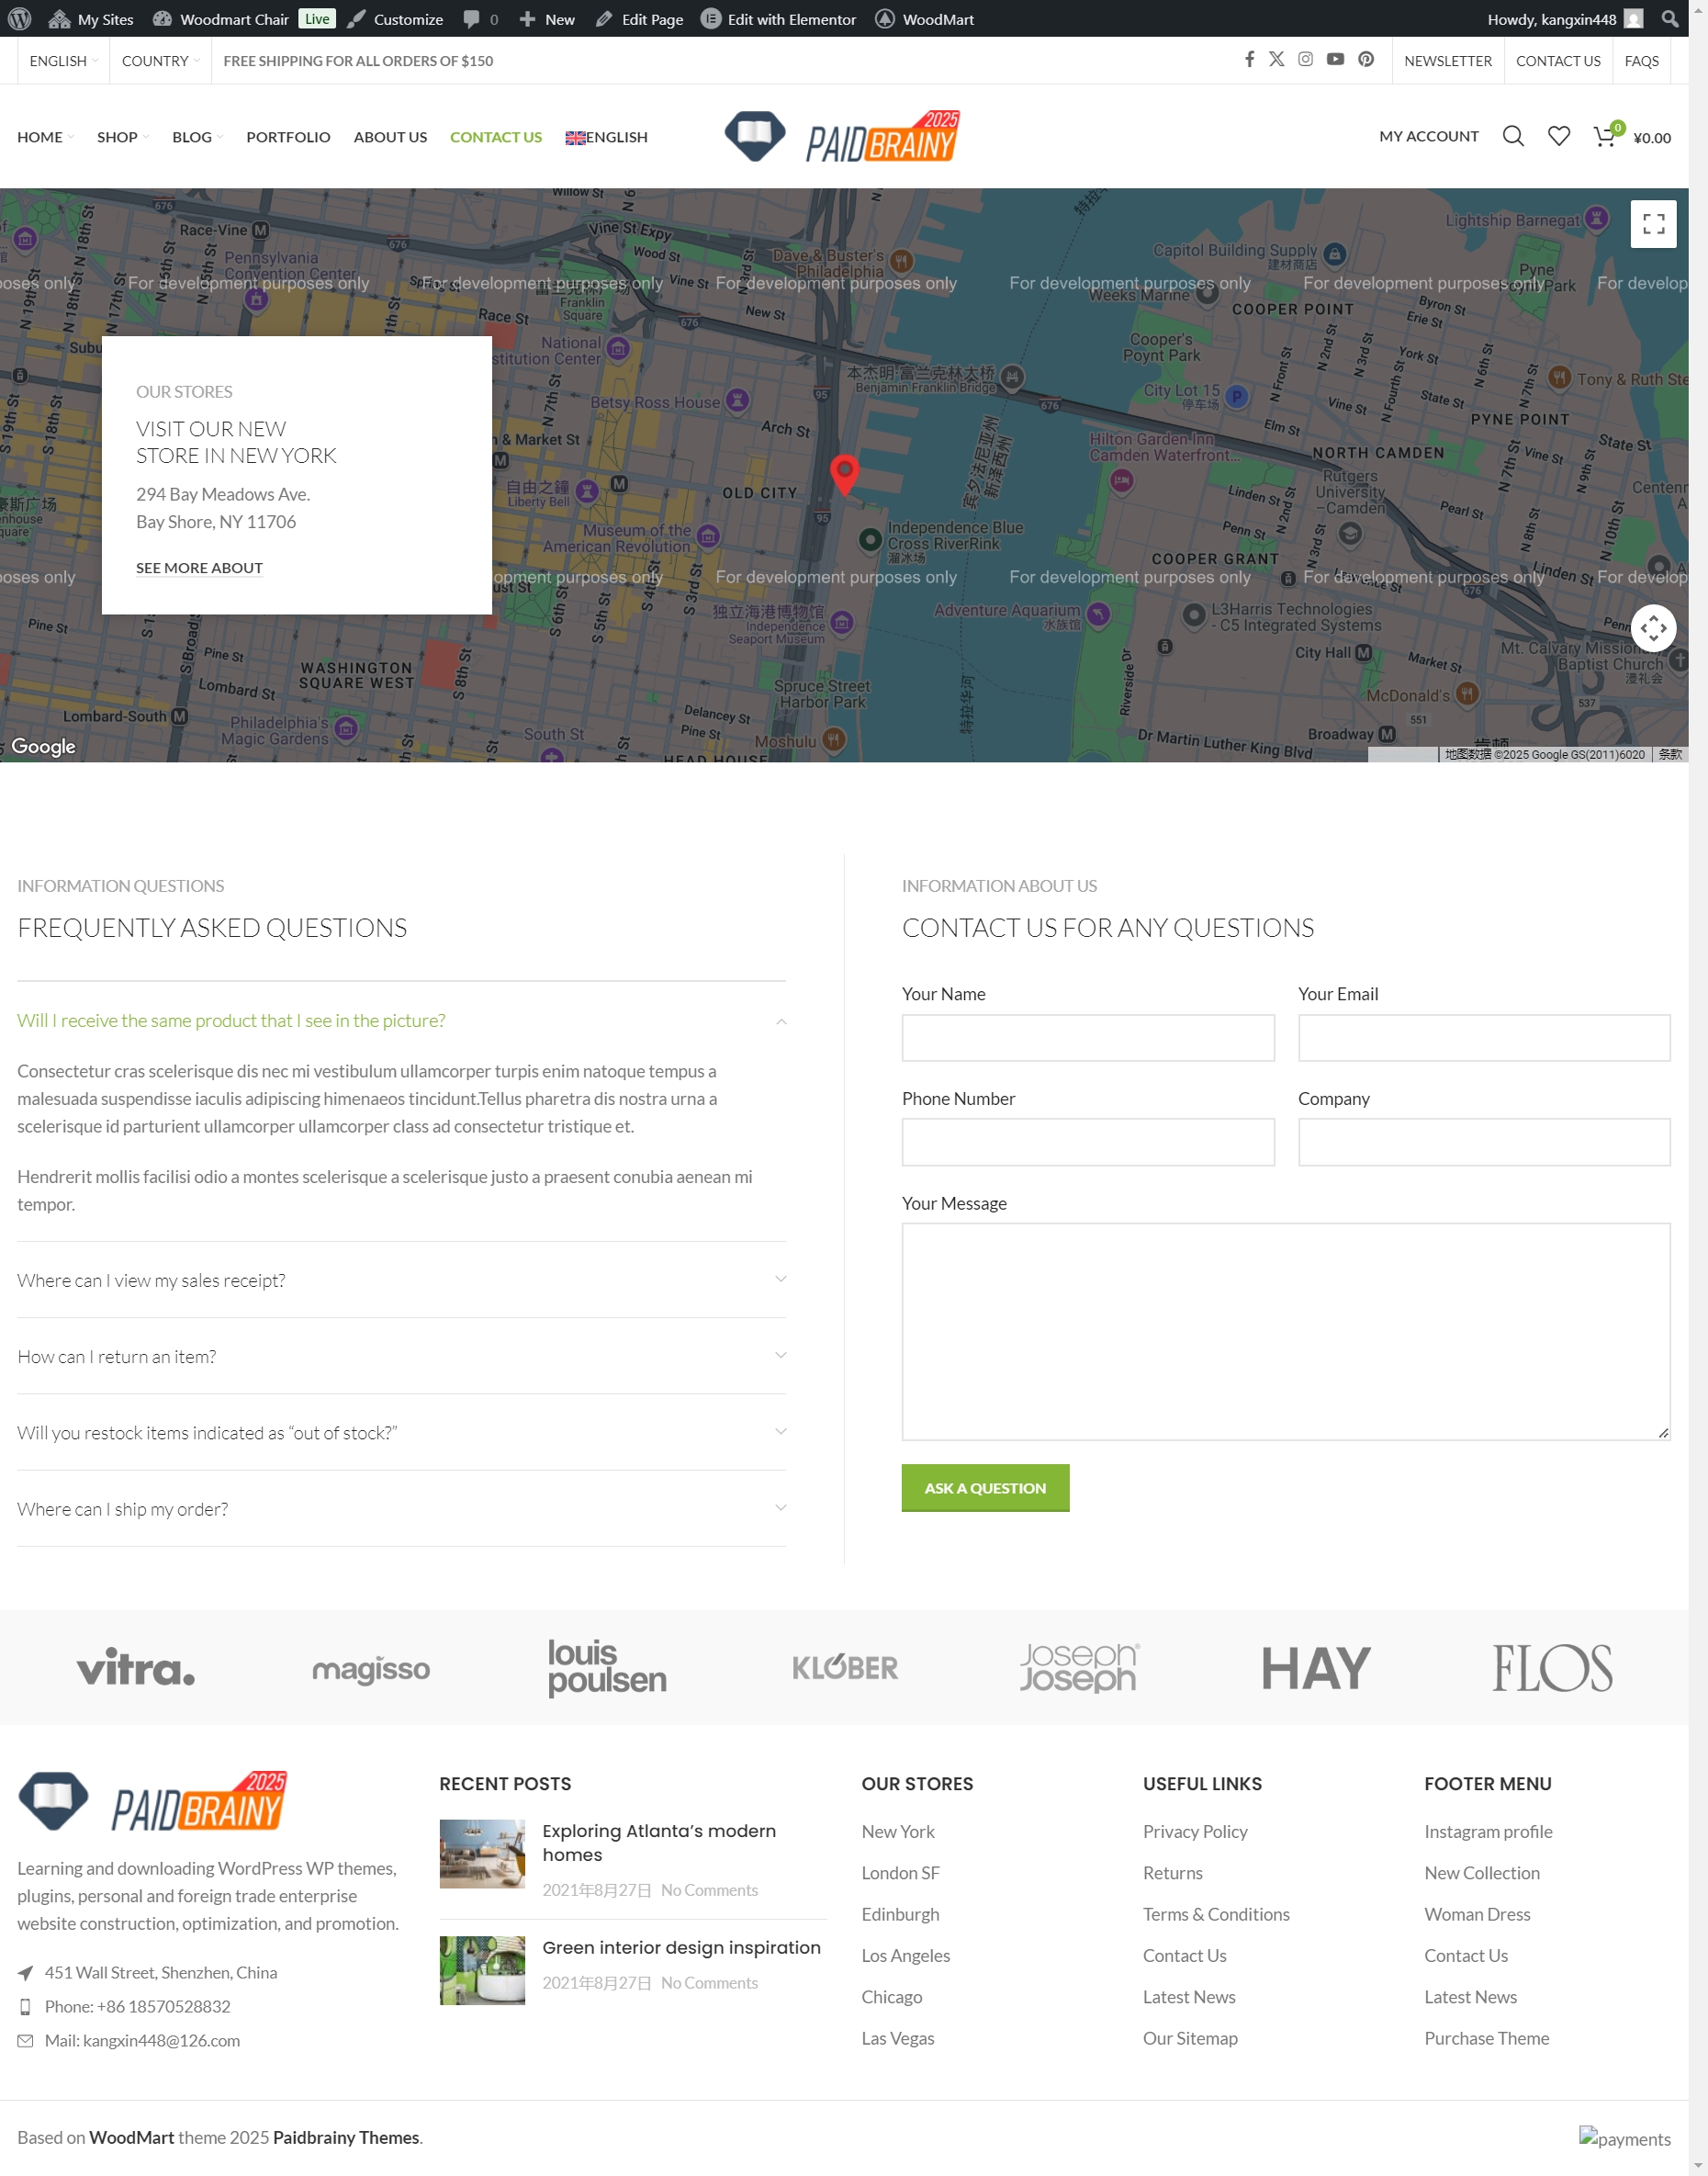The width and height of the screenshot is (1708, 2176).
Task: Click the admin bar search icon
Action: pyautogui.click(x=1669, y=19)
